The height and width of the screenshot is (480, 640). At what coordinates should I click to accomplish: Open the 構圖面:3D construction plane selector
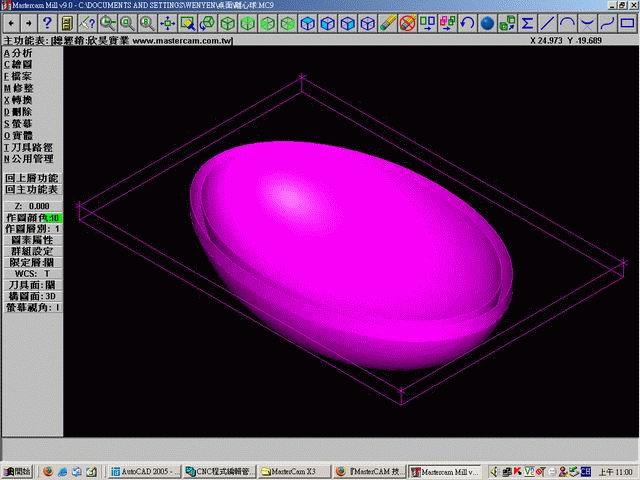pyautogui.click(x=32, y=296)
